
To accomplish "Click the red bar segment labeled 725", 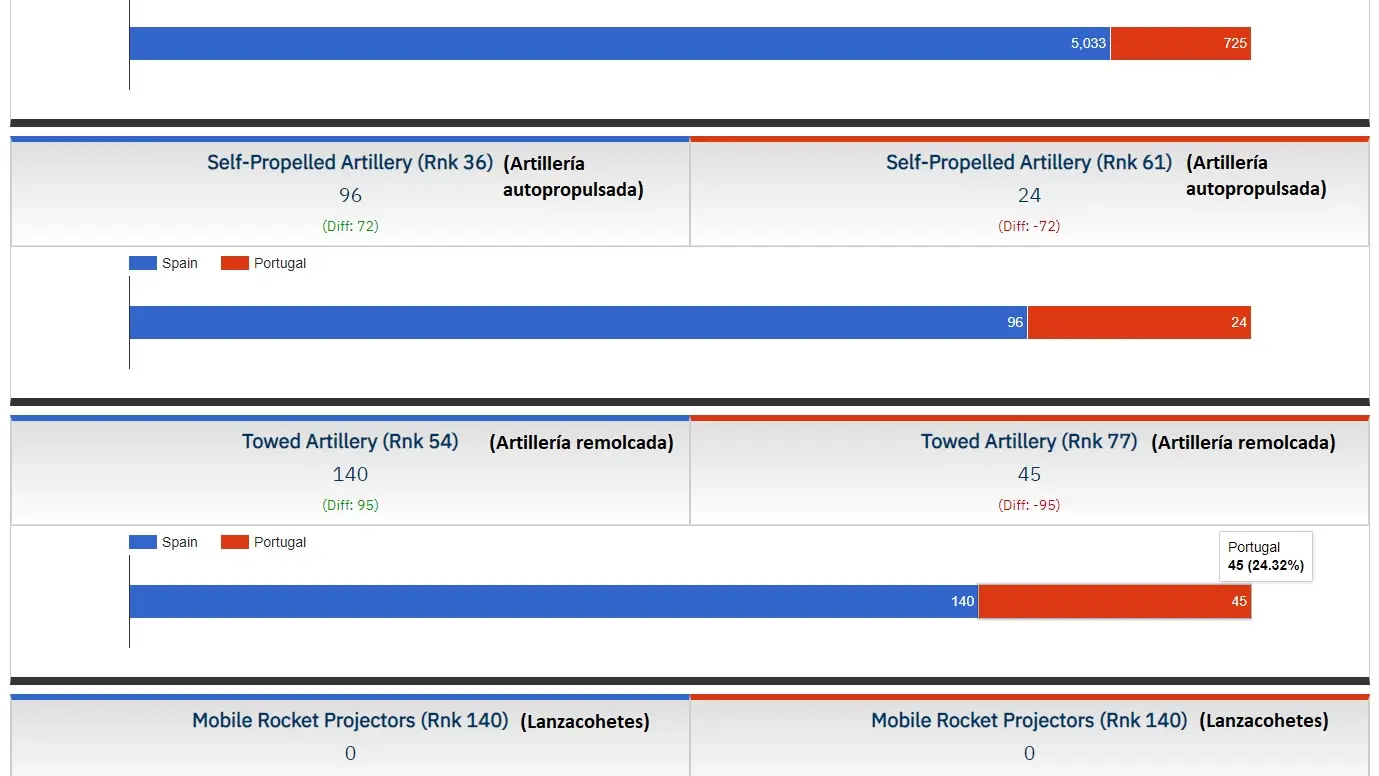I will [x=1180, y=44].
